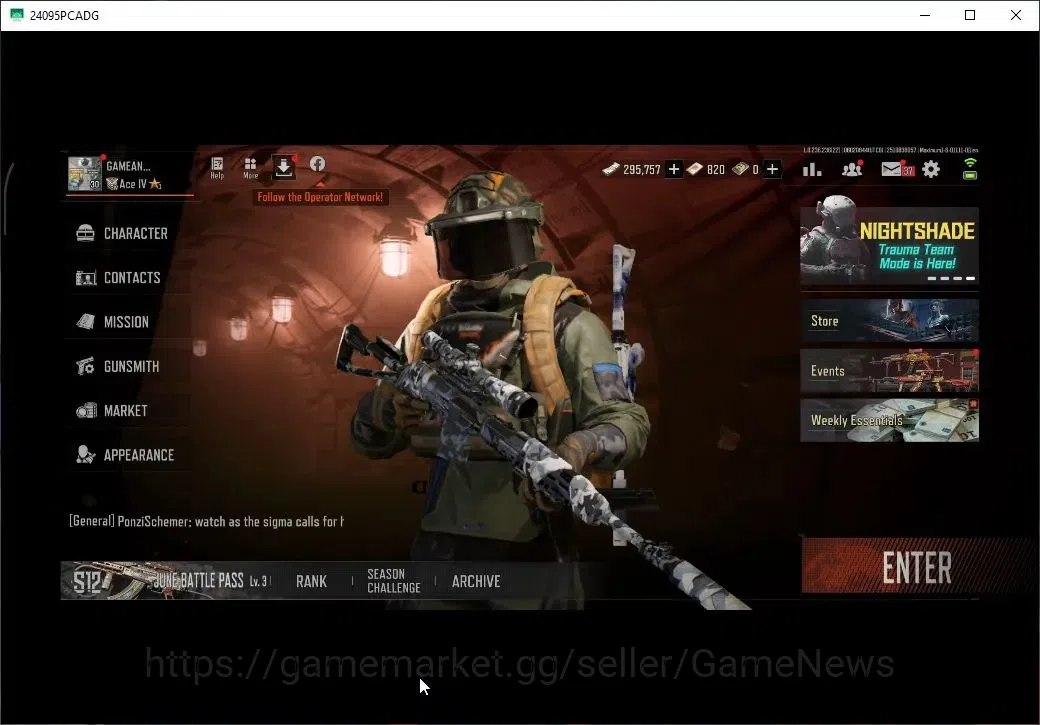Add currency with plus next to 0

point(772,169)
